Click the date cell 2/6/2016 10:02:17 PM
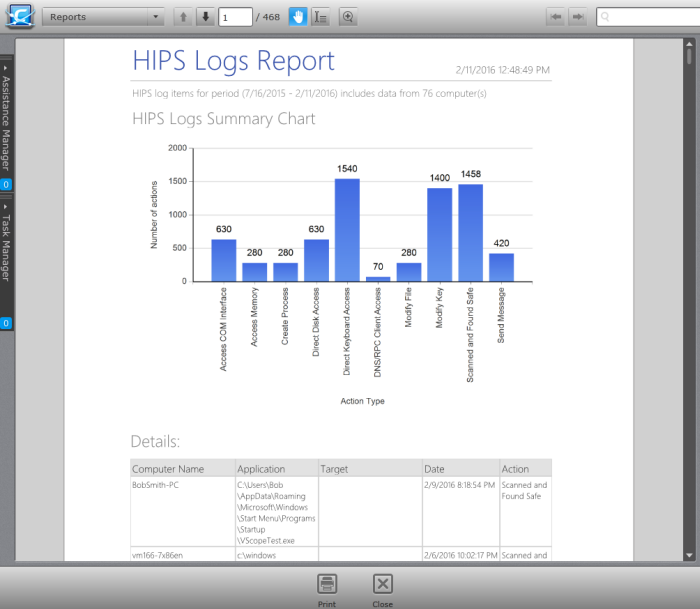Screen dimensions: 700x609 pyautogui.click(x=461, y=555)
